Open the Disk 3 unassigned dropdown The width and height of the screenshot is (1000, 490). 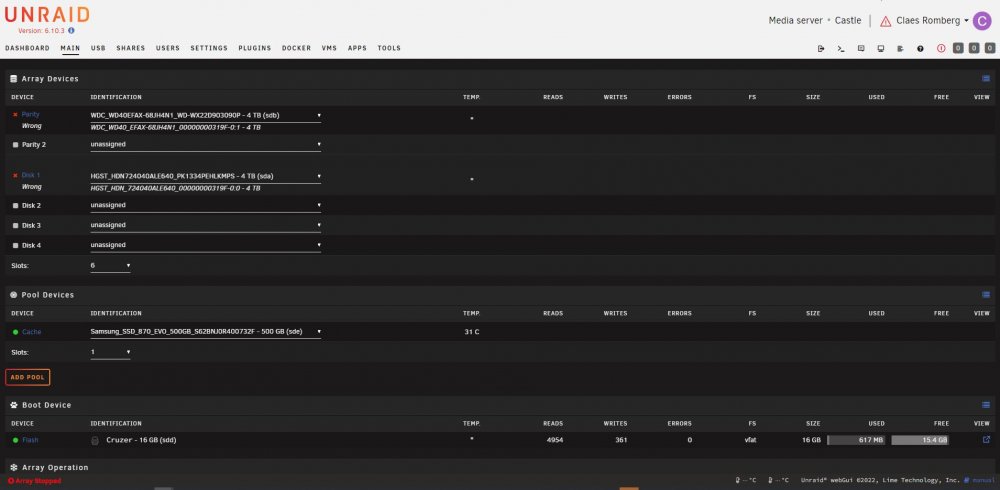click(x=205, y=225)
